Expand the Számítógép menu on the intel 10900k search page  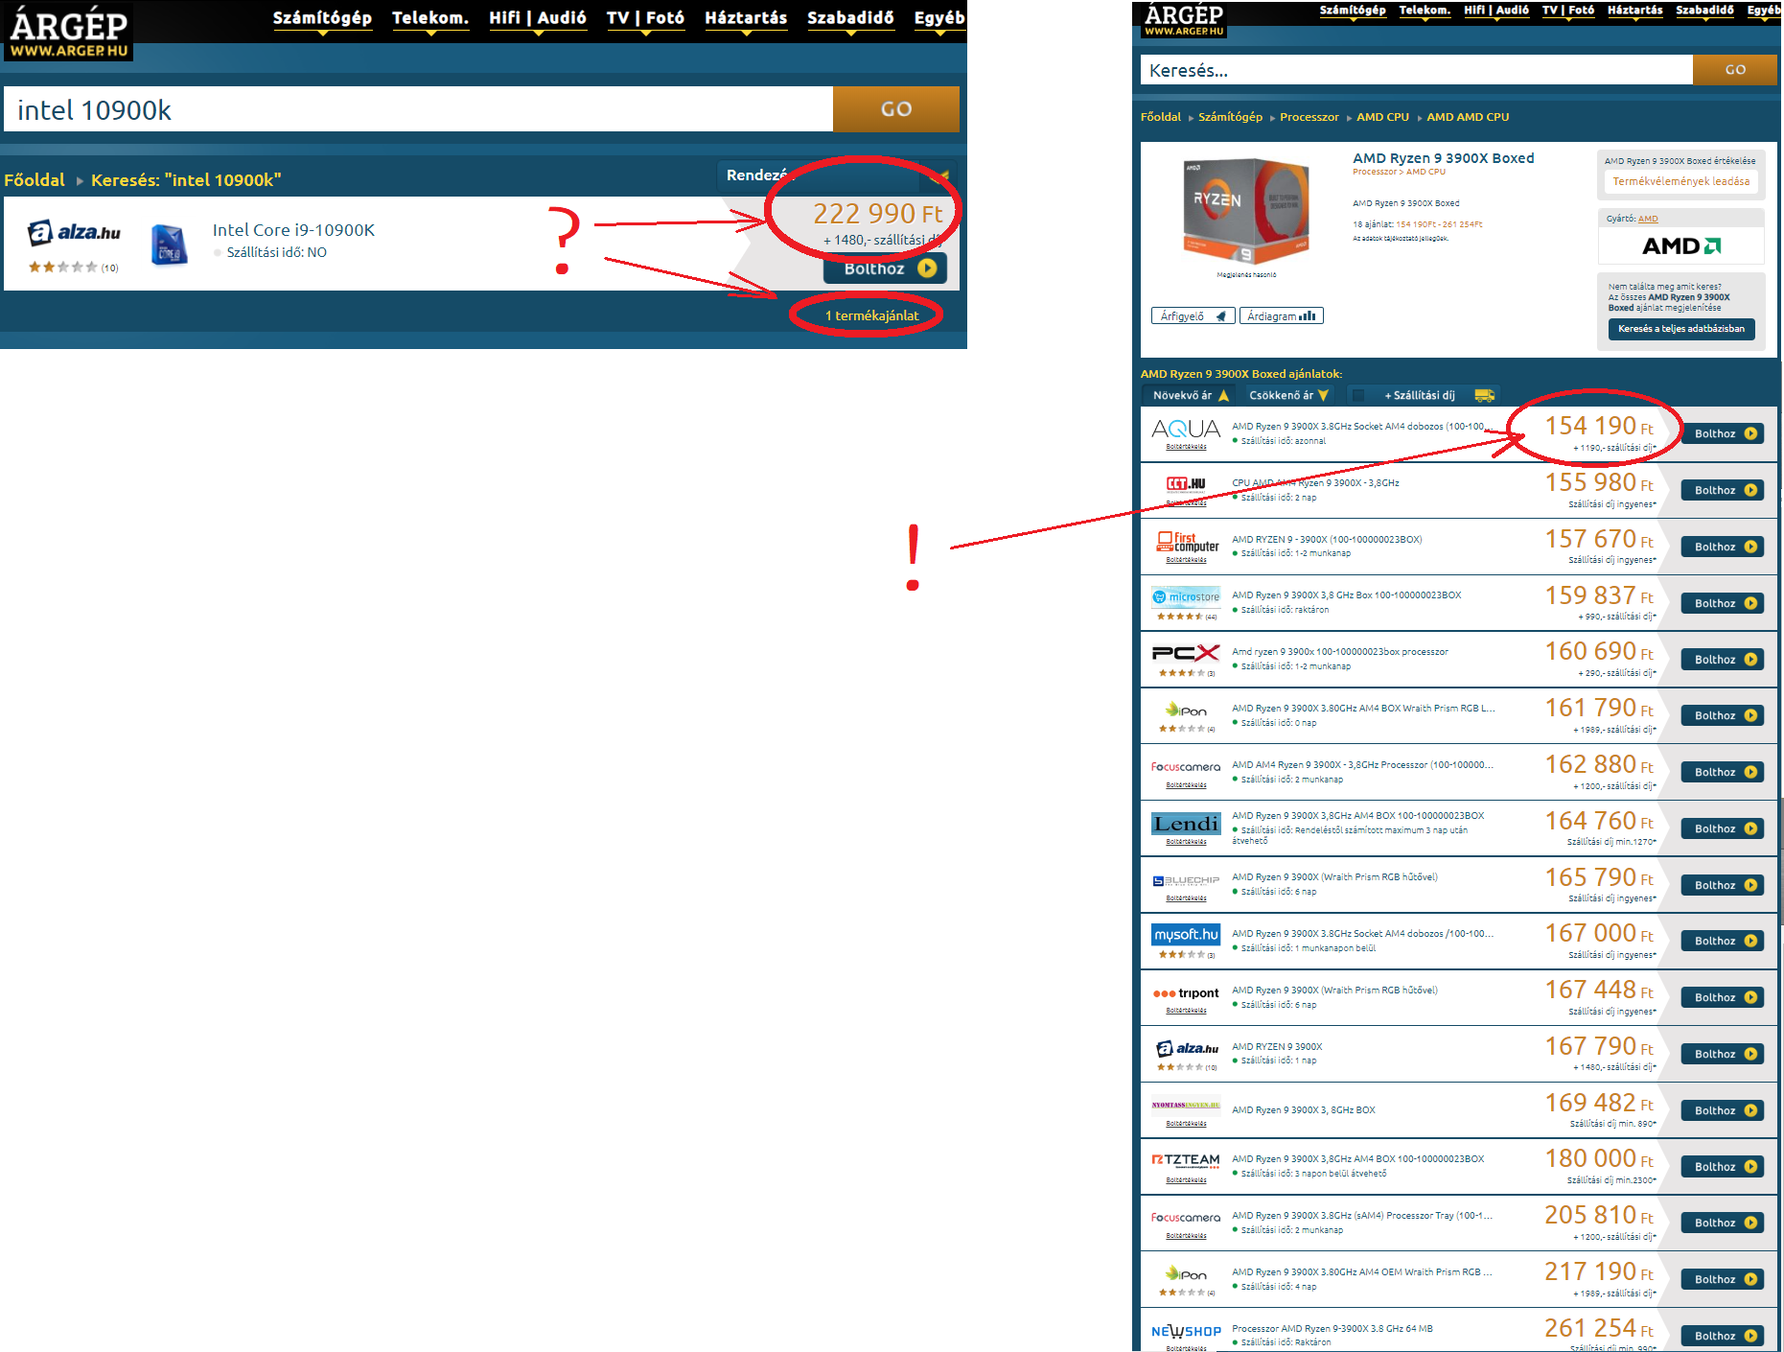pos(322,18)
